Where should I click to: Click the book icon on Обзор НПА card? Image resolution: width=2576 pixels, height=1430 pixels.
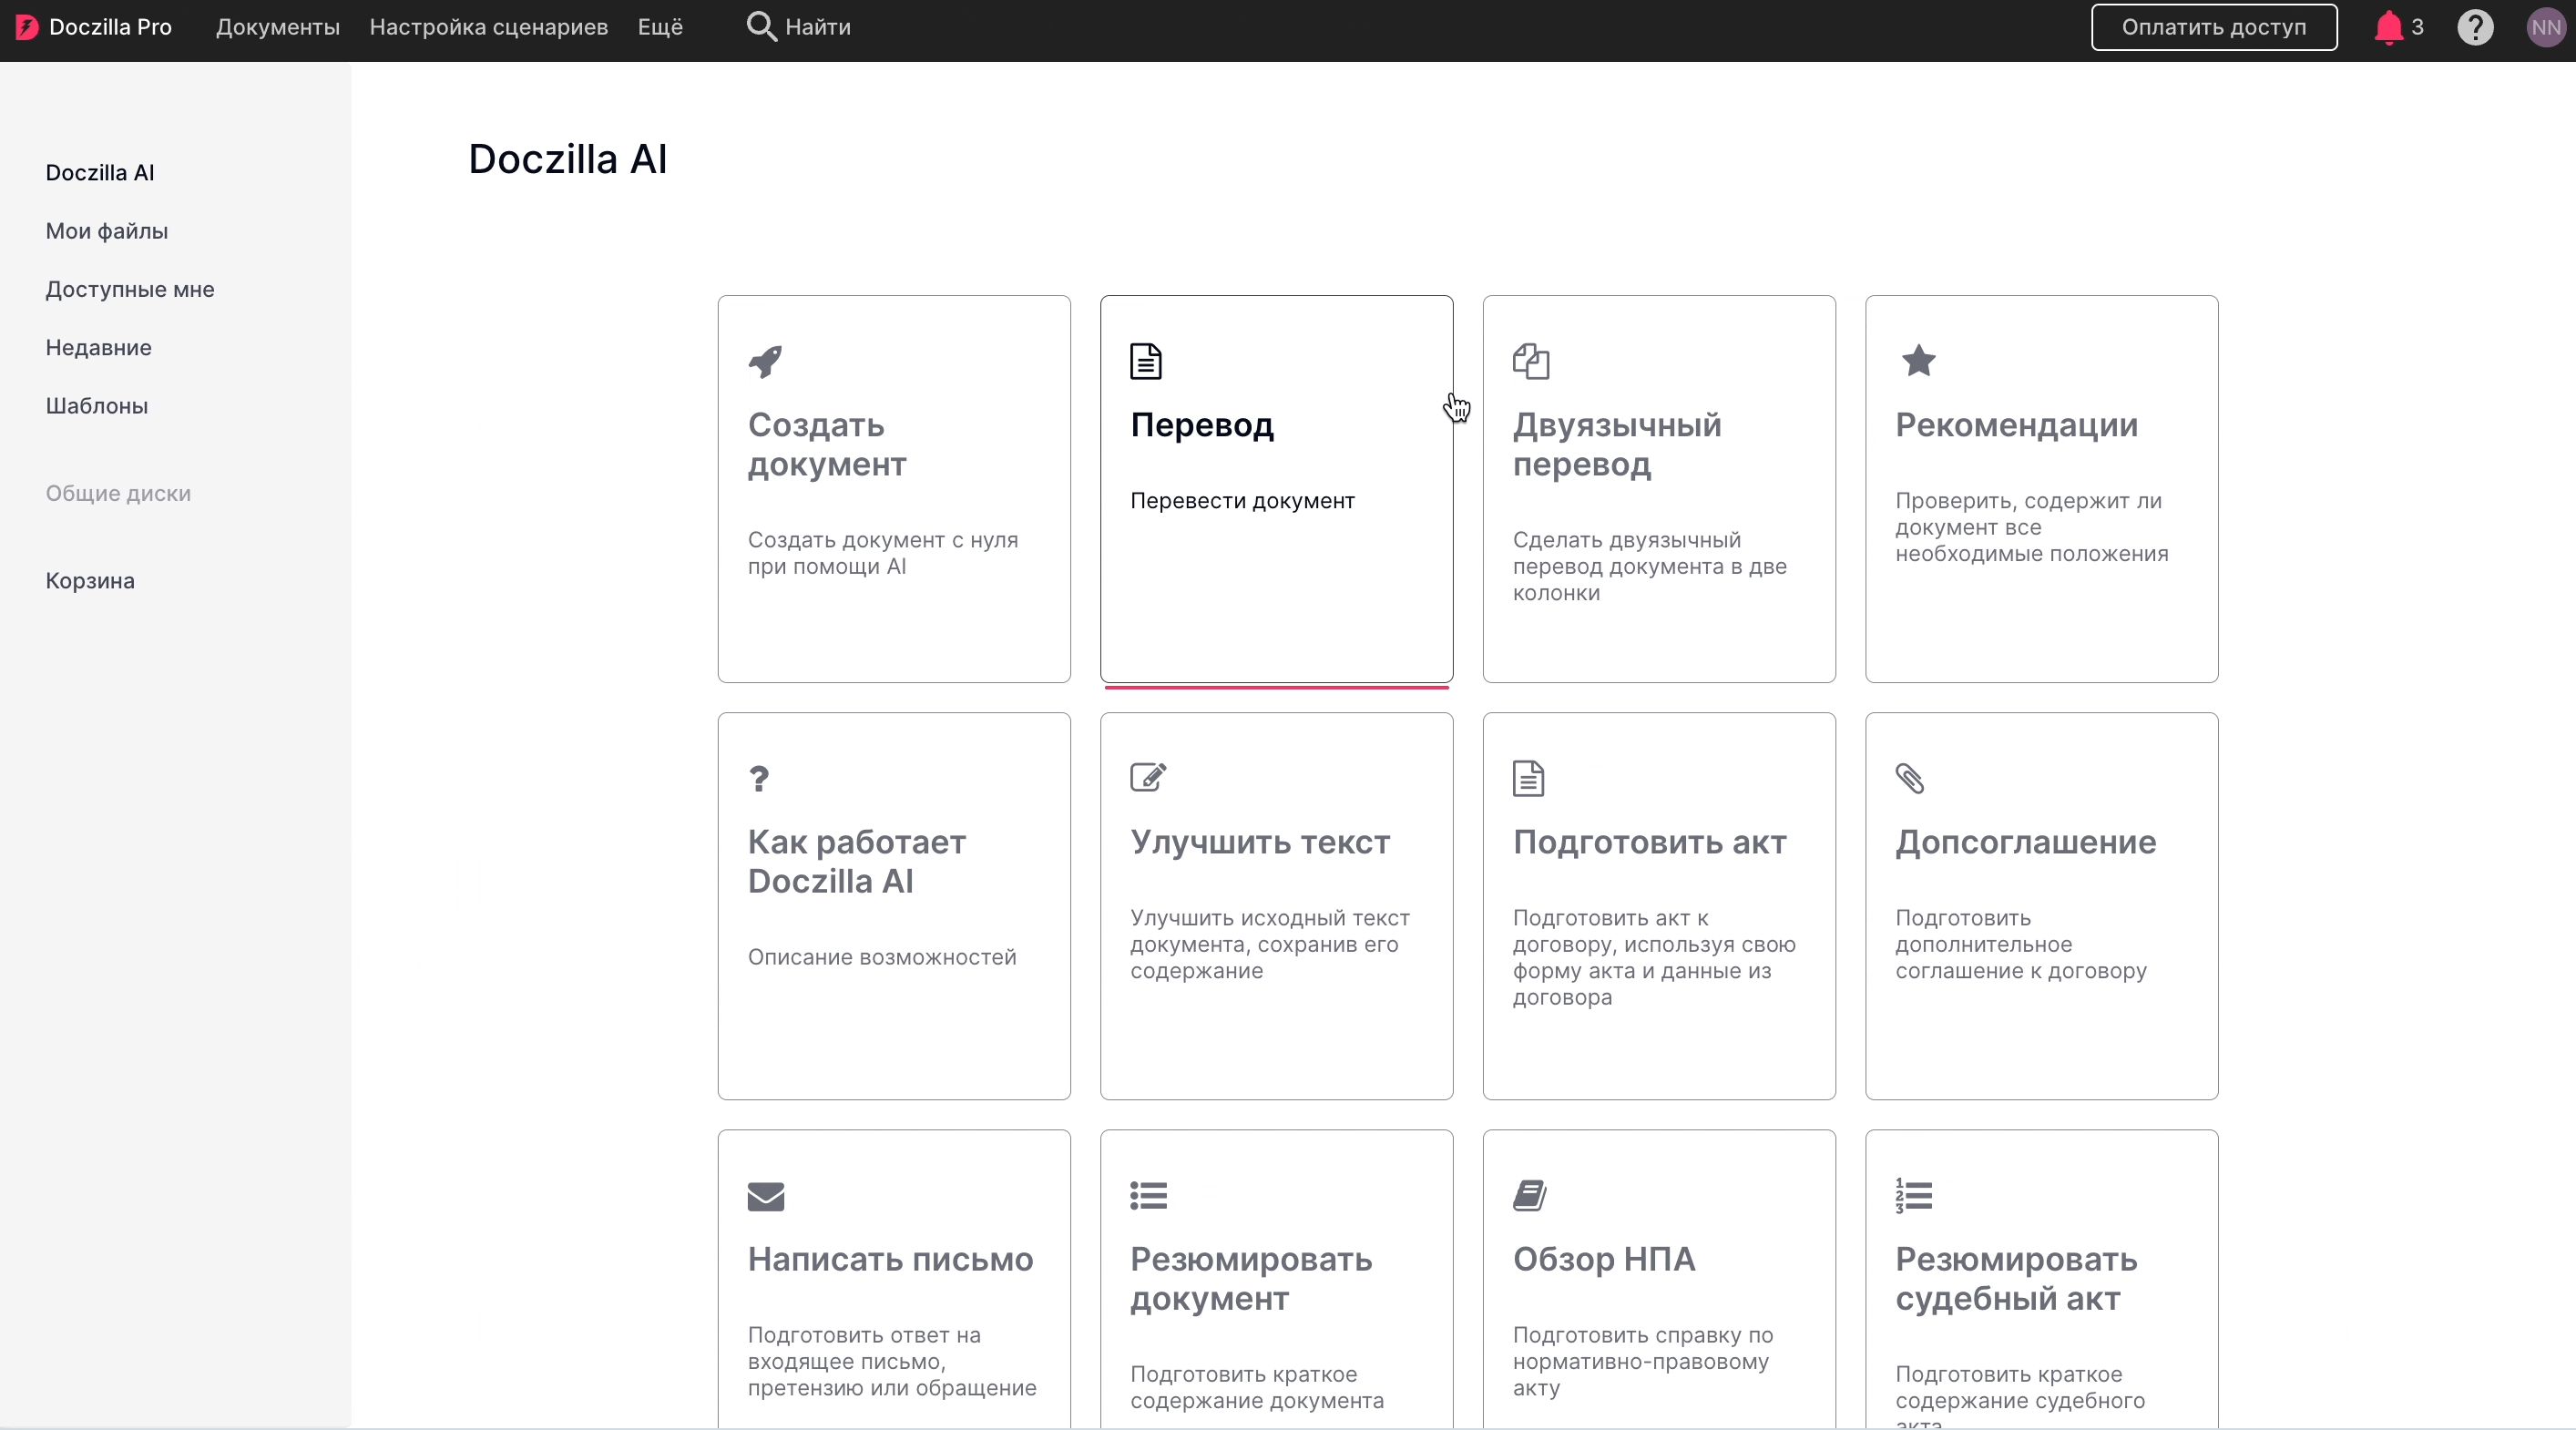(1530, 1195)
